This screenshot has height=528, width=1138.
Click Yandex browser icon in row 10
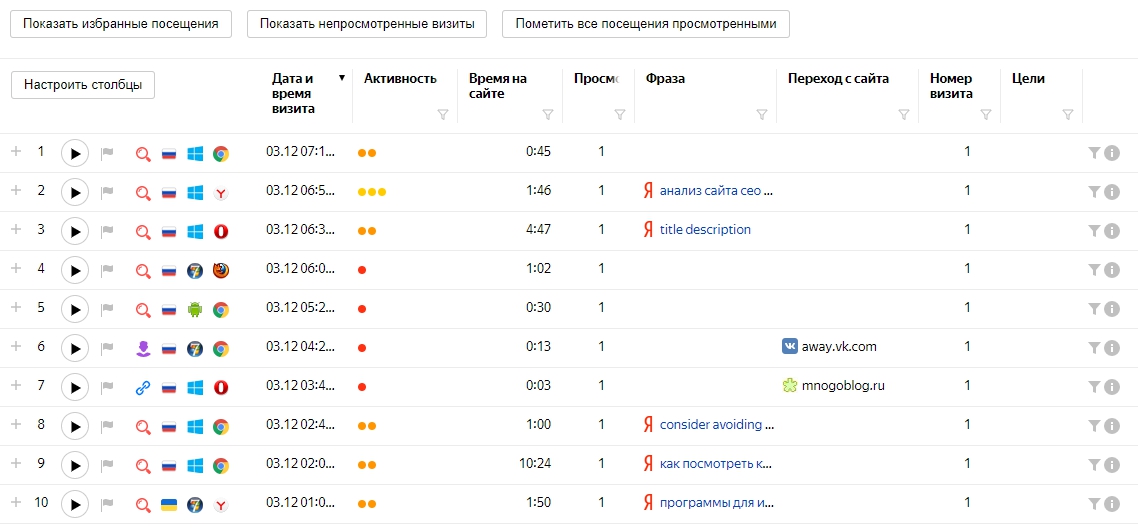[x=221, y=504]
